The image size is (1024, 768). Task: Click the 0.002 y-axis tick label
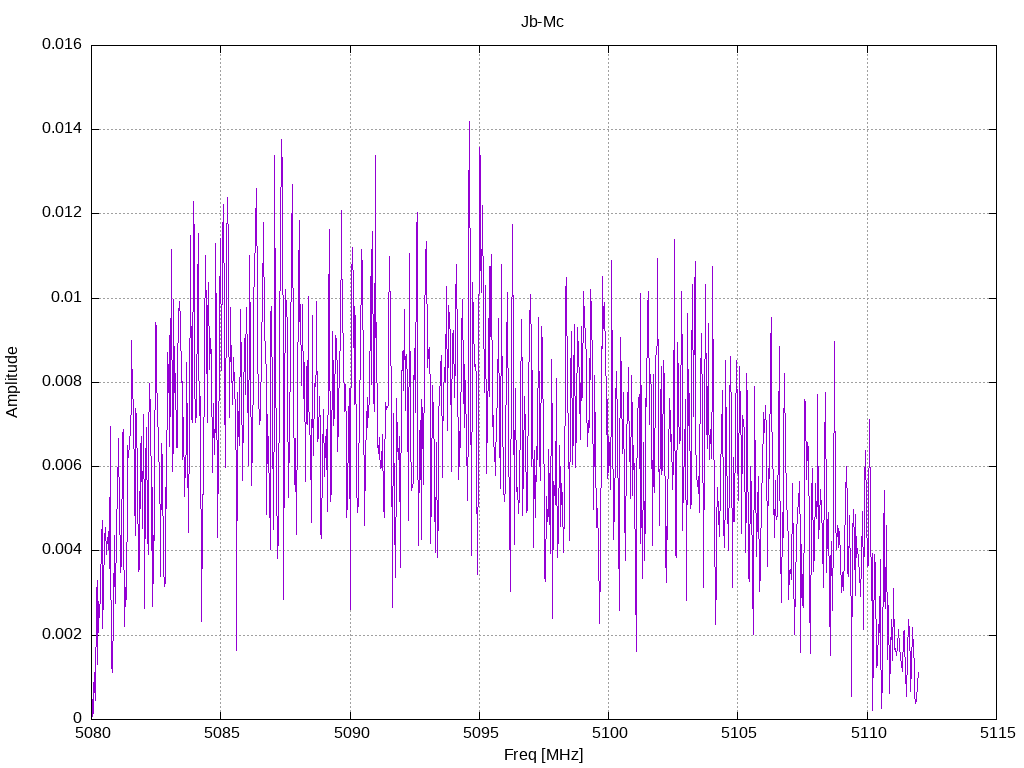click(62, 634)
